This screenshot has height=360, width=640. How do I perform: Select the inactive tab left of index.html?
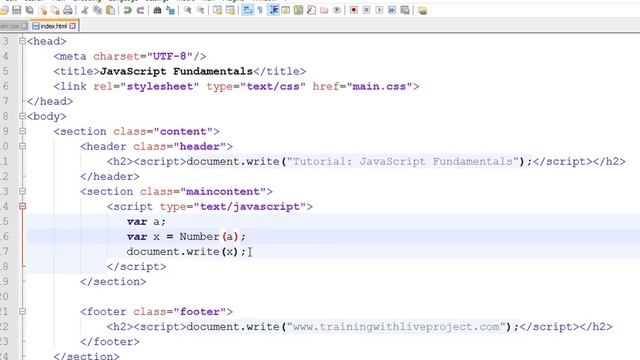pyautogui.click(x=14, y=26)
